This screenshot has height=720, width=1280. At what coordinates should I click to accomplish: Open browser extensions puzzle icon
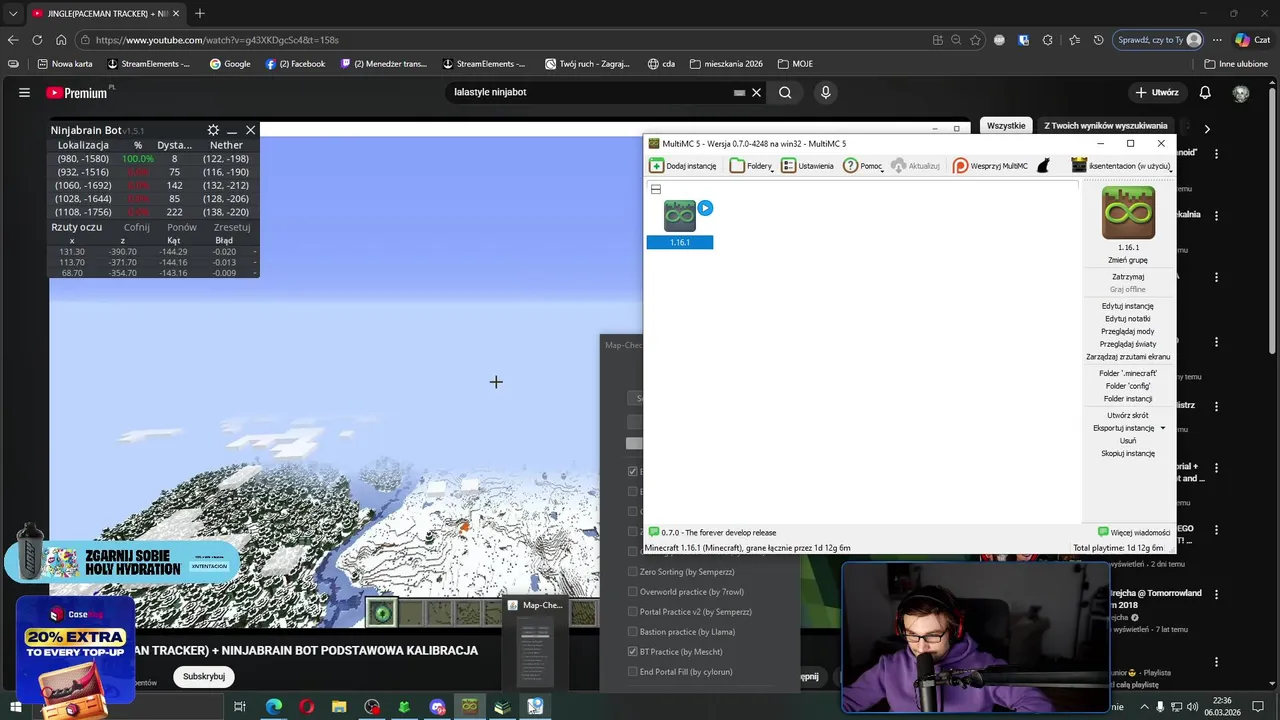1047,40
